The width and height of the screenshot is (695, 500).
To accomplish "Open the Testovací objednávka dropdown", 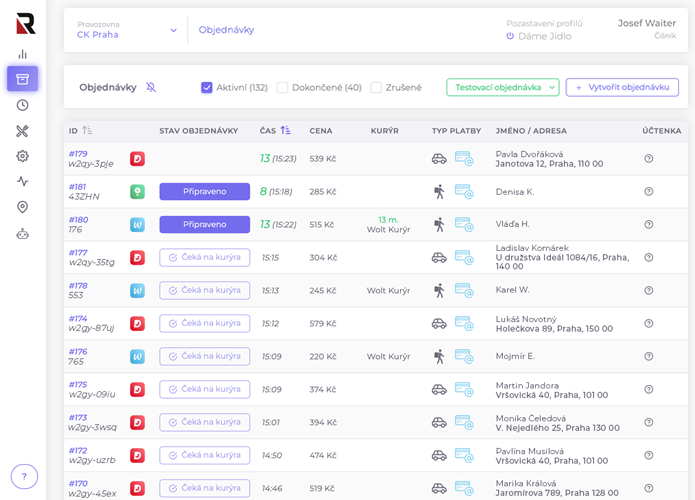I will point(502,87).
